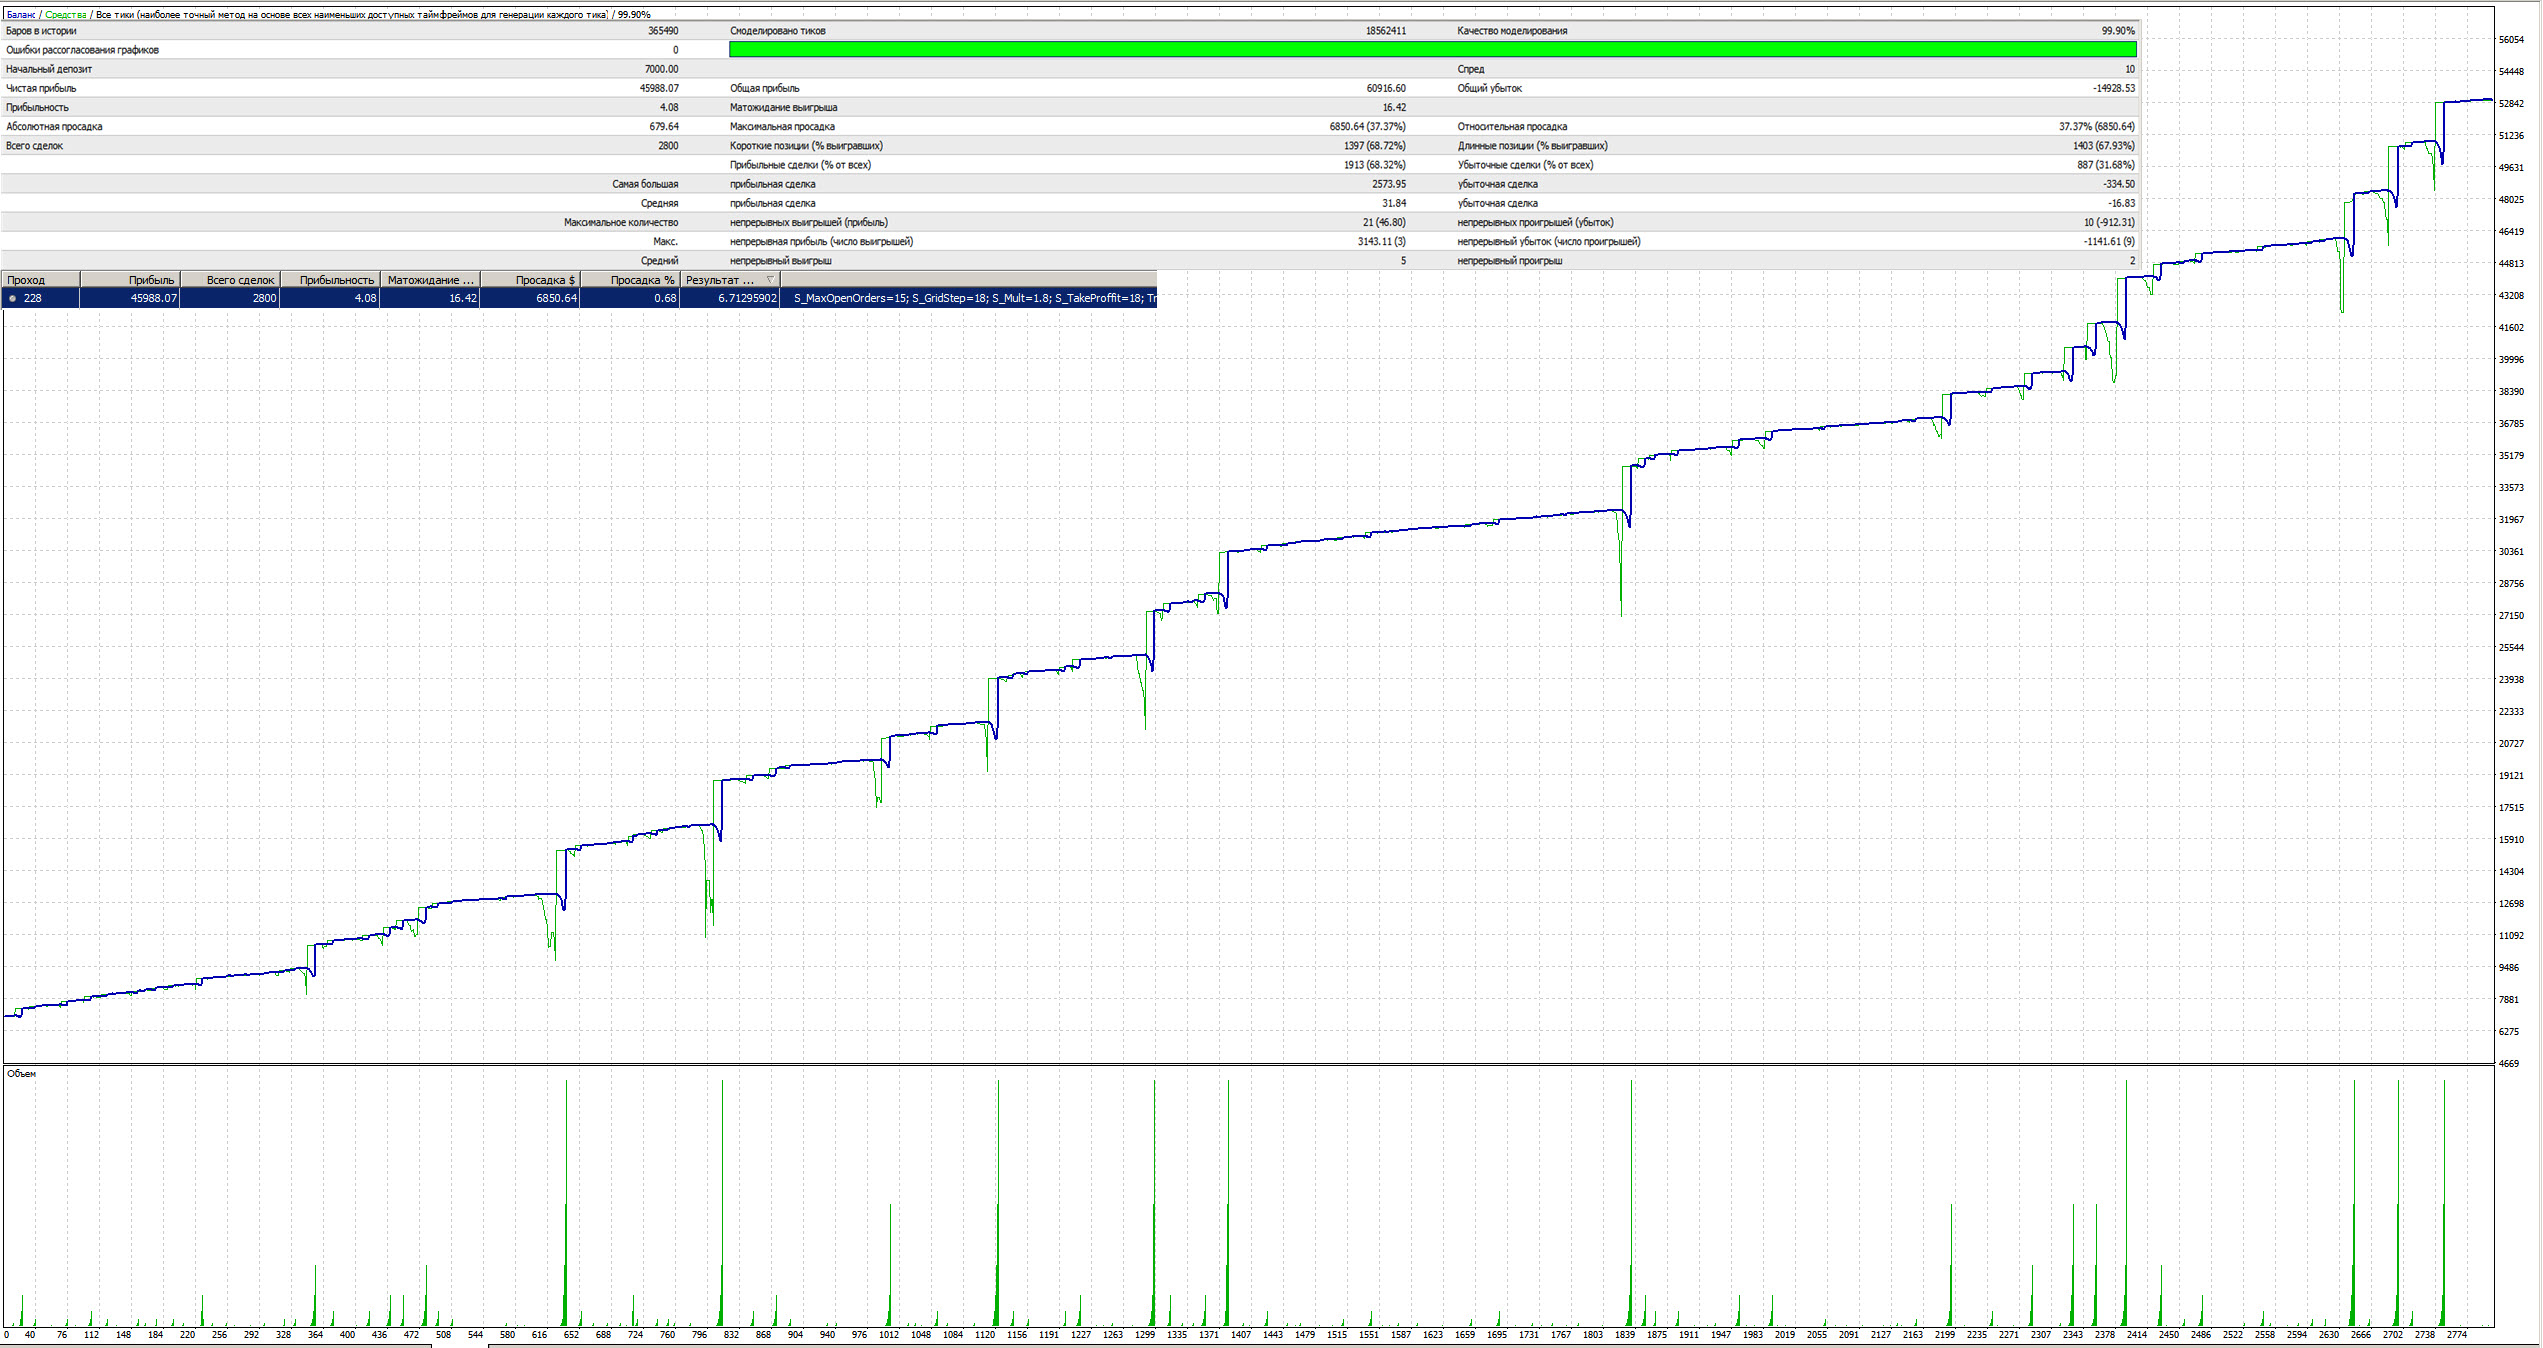The width and height of the screenshot is (2543, 1348).
Task: Click the 2573.95 largest profit value
Action: 1389,184
